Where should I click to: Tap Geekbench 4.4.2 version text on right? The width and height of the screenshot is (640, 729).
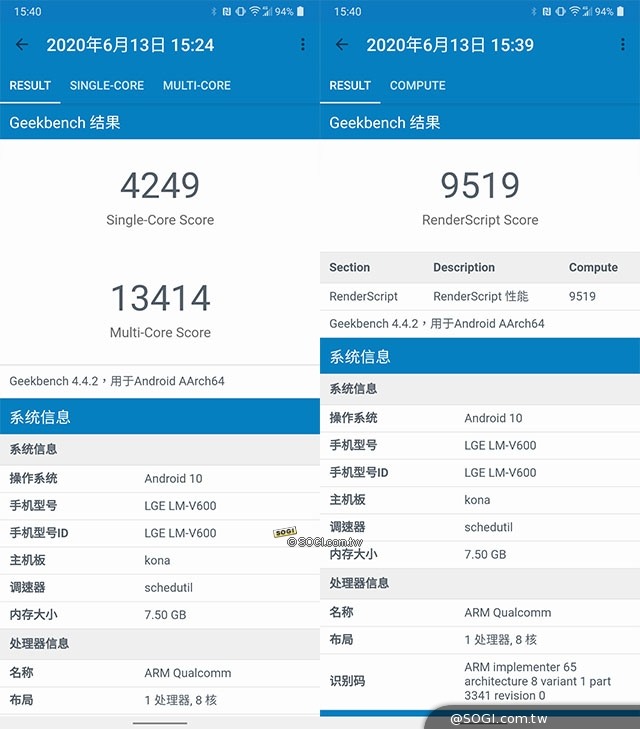tap(437, 324)
